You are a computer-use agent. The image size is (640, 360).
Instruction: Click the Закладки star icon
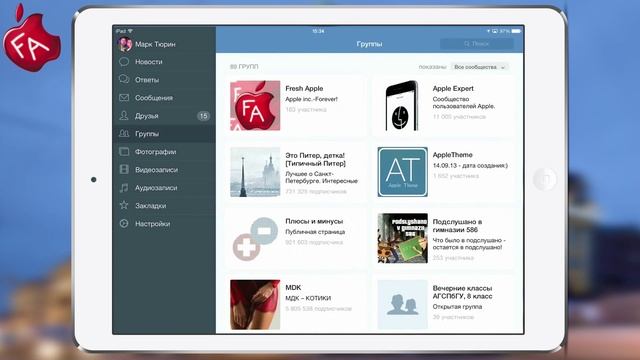pos(124,205)
